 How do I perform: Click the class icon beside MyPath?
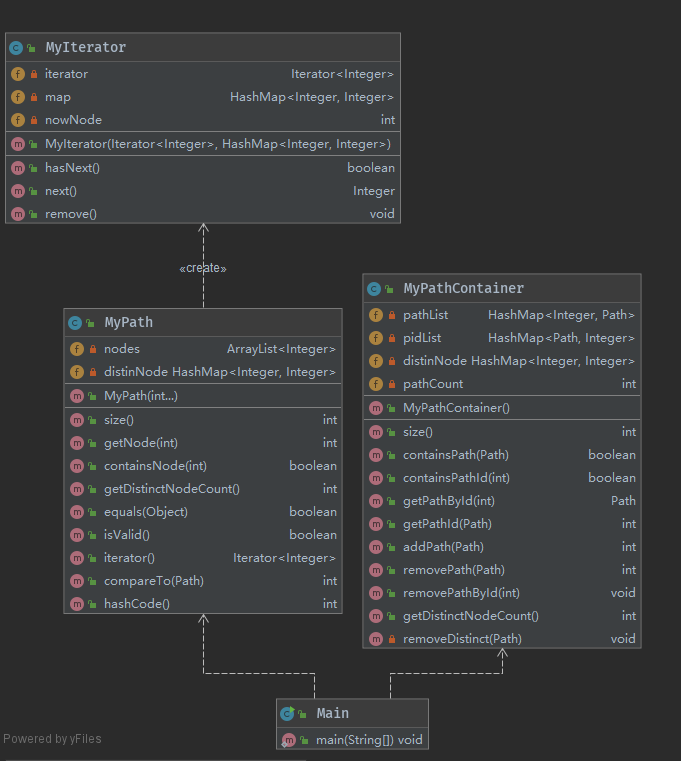pos(75,323)
